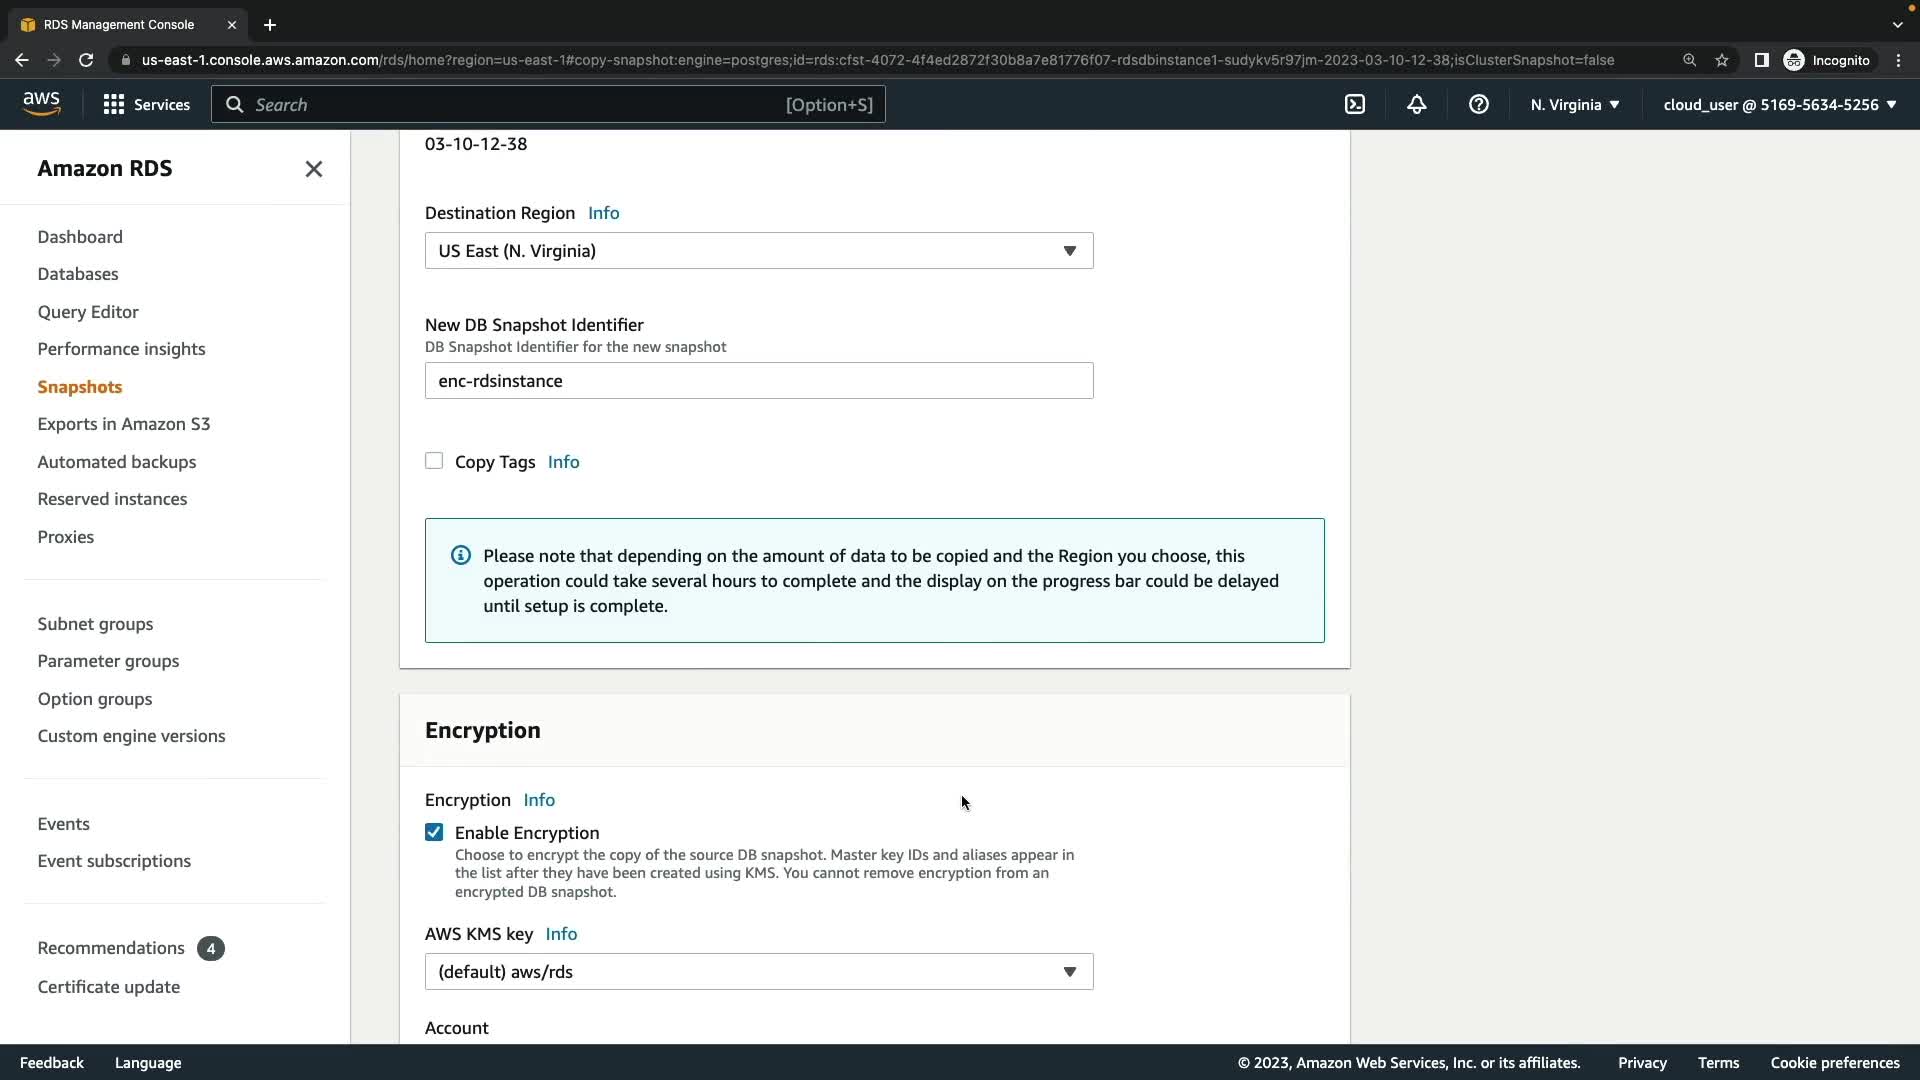Open the notifications bell
The width and height of the screenshot is (1920, 1080).
coord(1417,104)
